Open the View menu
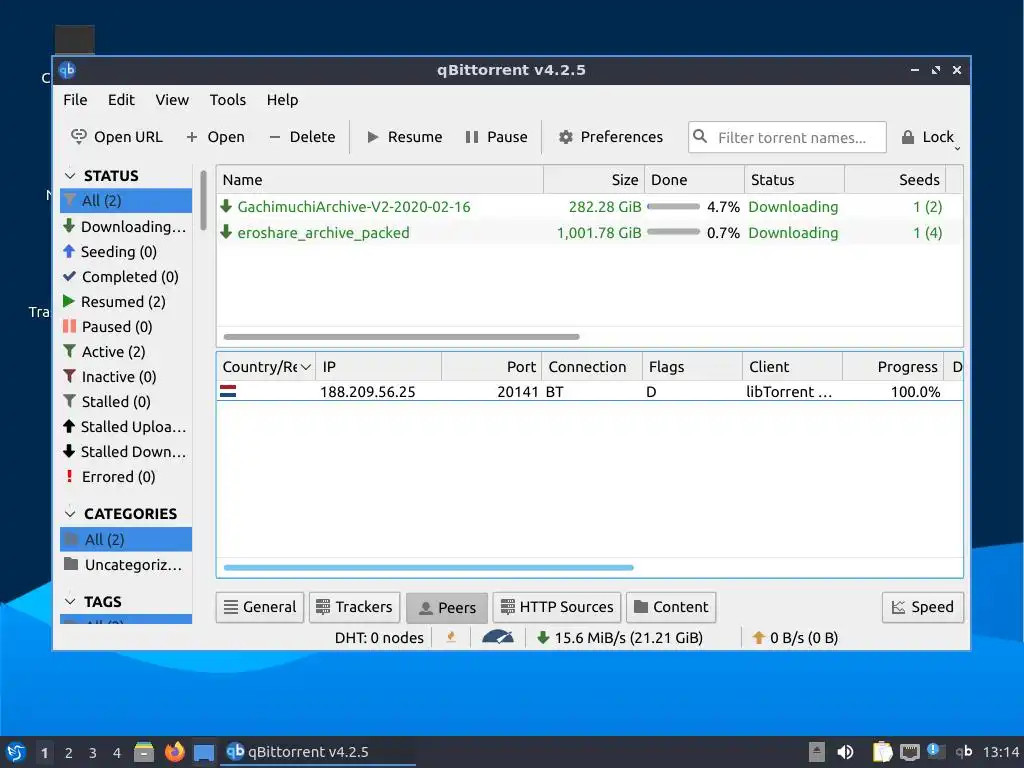Viewport: 1024px width, 768px height. [172, 100]
